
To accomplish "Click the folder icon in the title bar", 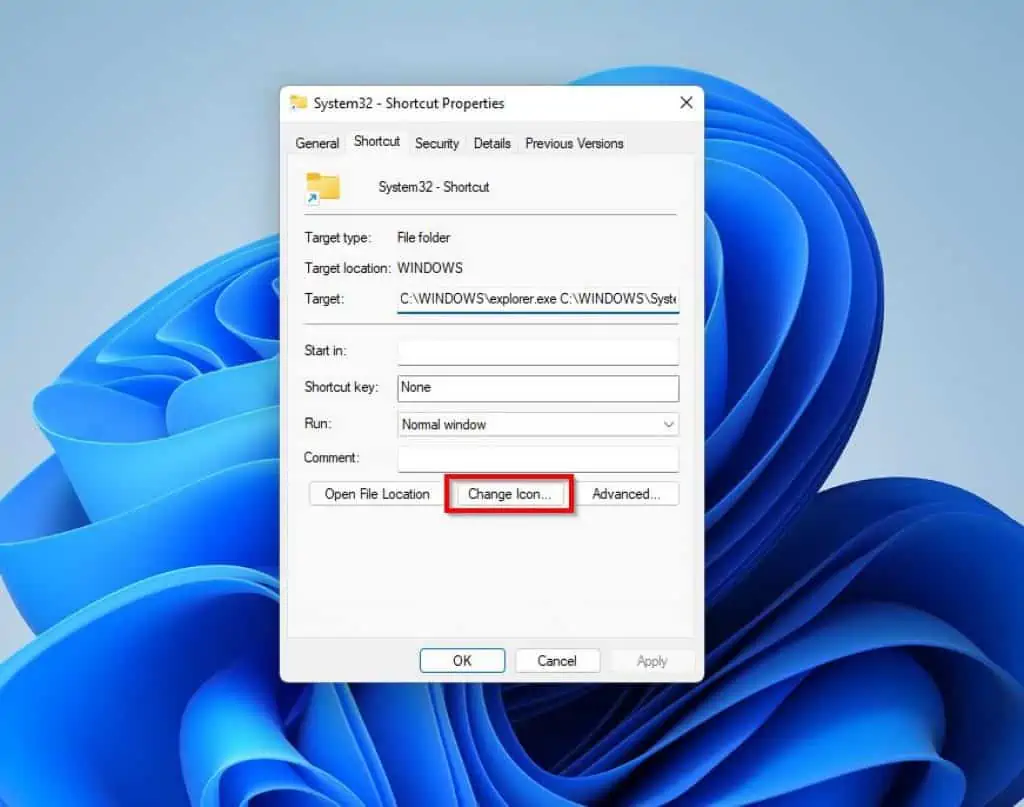I will [x=298, y=103].
